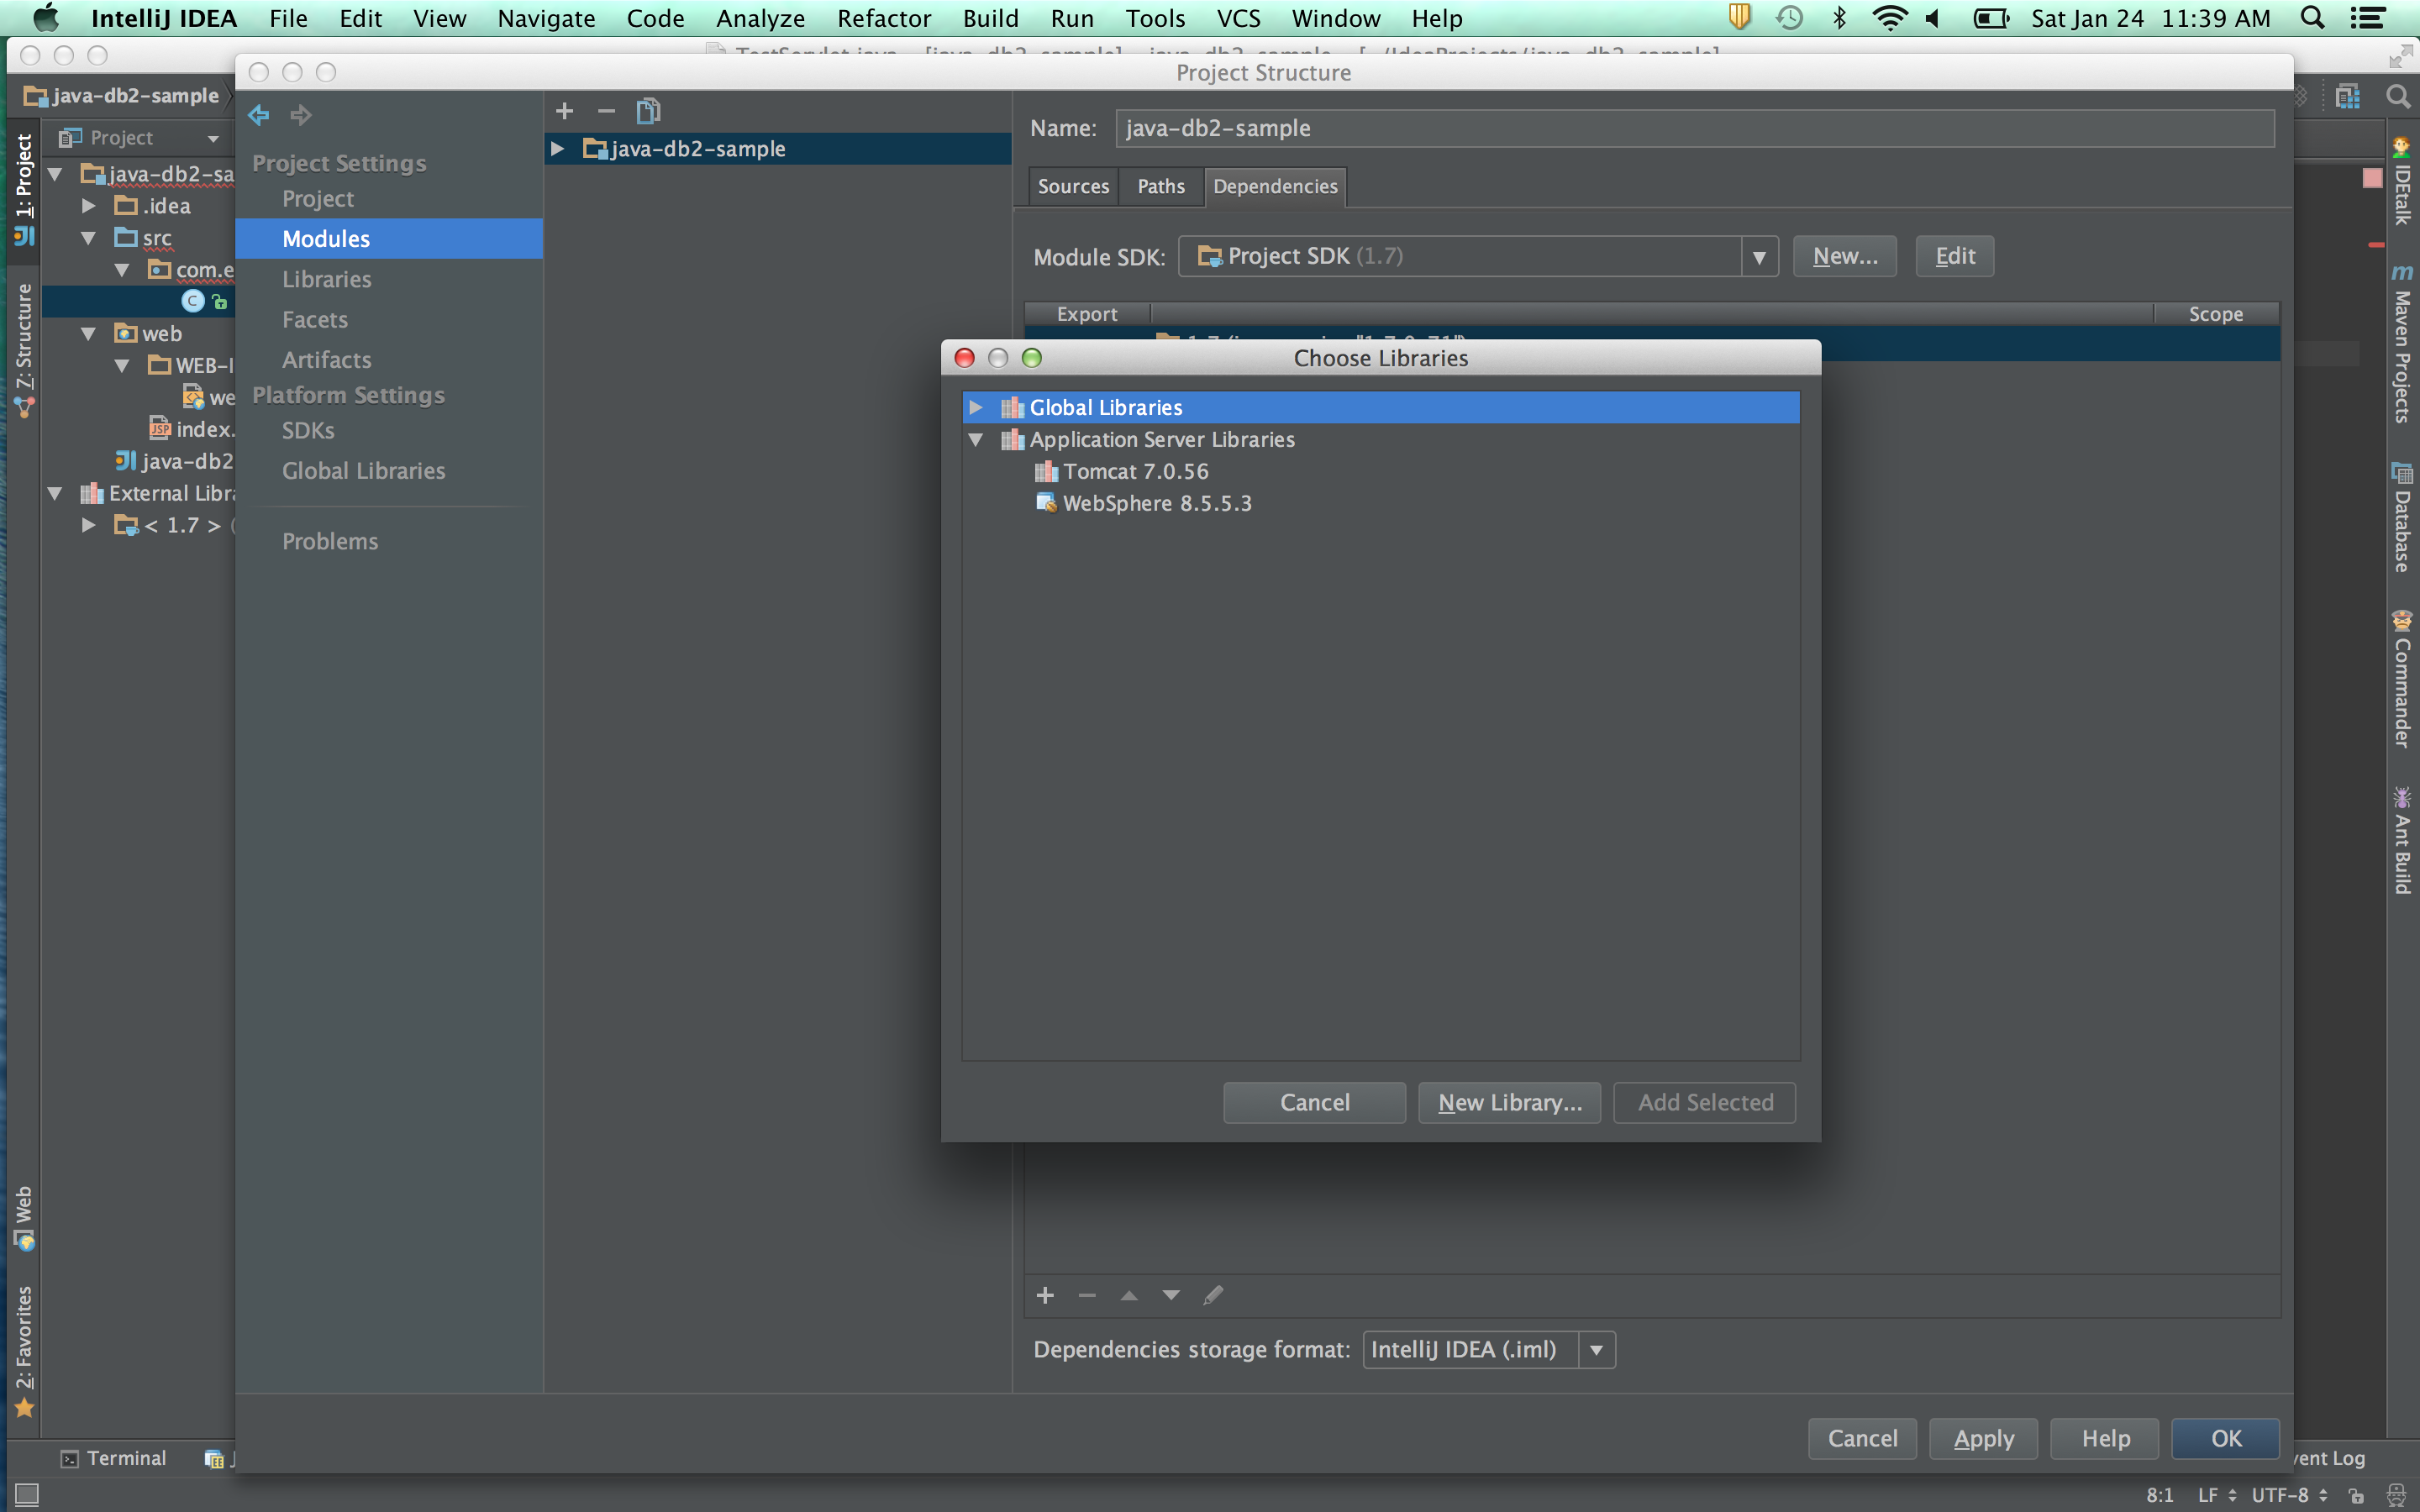Click the Libraries icon in Project Settings

click(326, 279)
